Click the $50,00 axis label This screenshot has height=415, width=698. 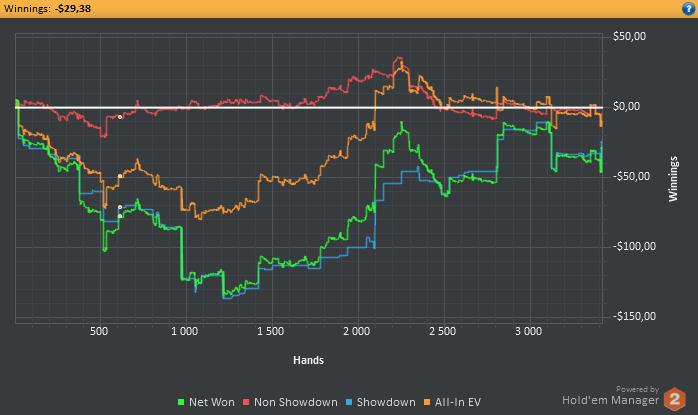point(629,37)
